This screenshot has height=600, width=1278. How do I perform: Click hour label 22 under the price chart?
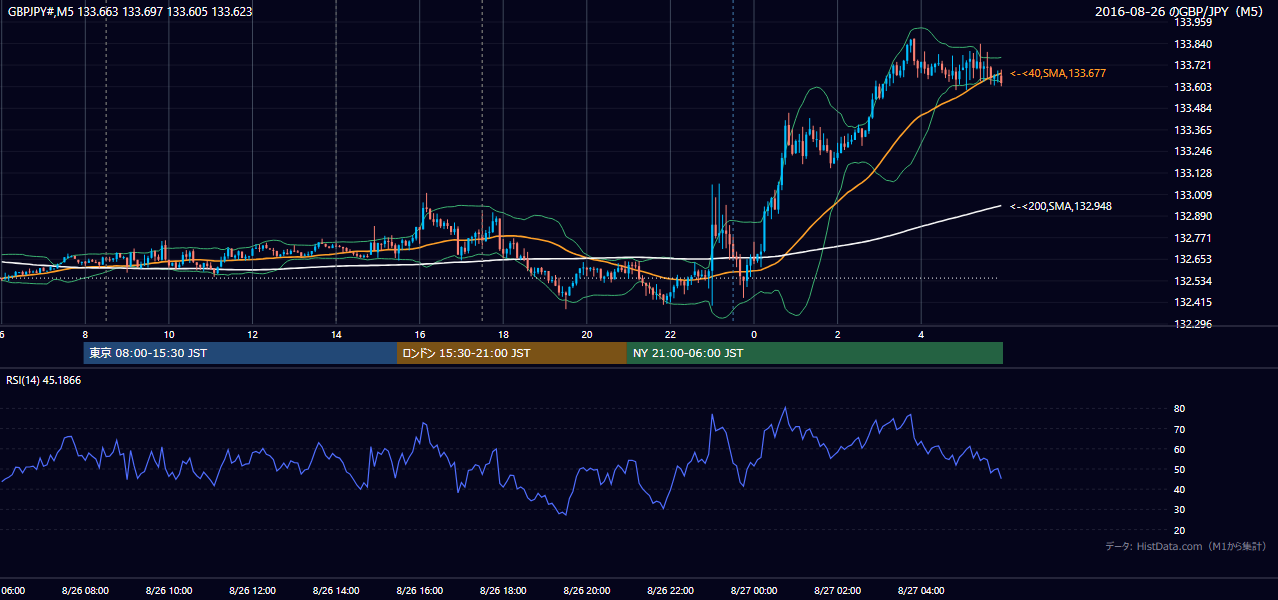coord(671,334)
